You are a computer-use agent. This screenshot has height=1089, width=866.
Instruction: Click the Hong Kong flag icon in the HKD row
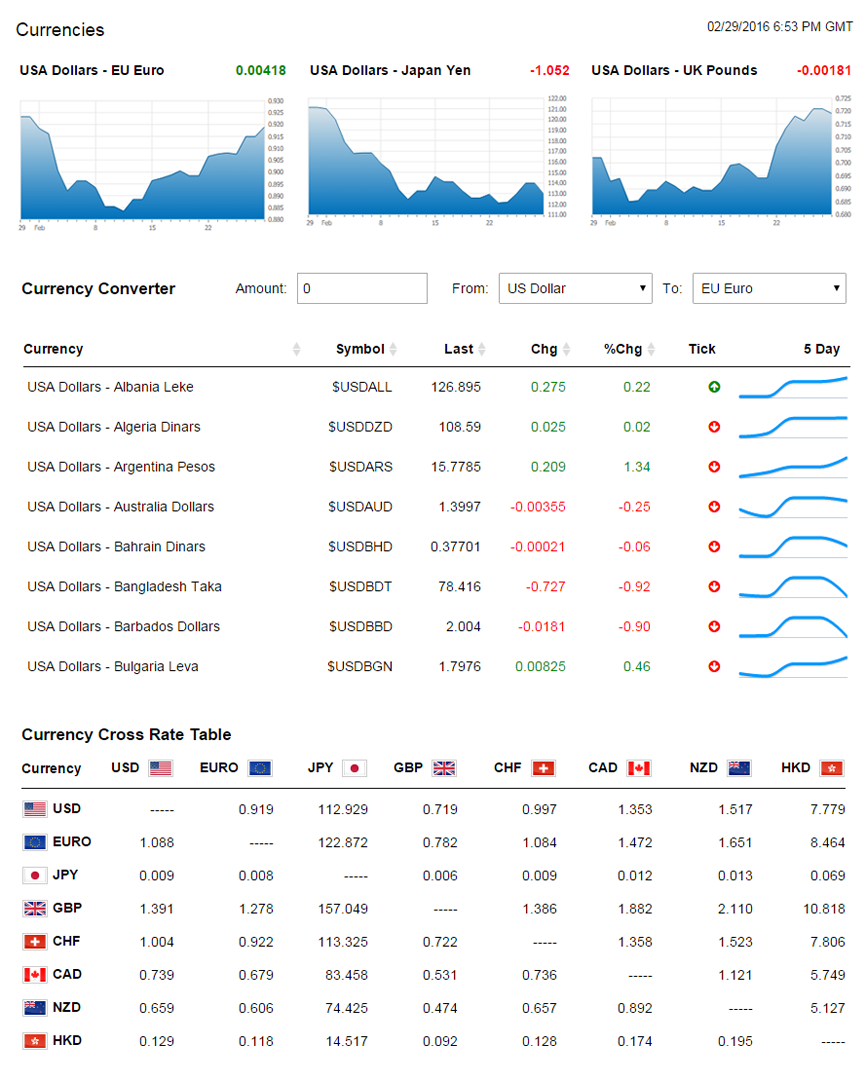[x=35, y=1041]
